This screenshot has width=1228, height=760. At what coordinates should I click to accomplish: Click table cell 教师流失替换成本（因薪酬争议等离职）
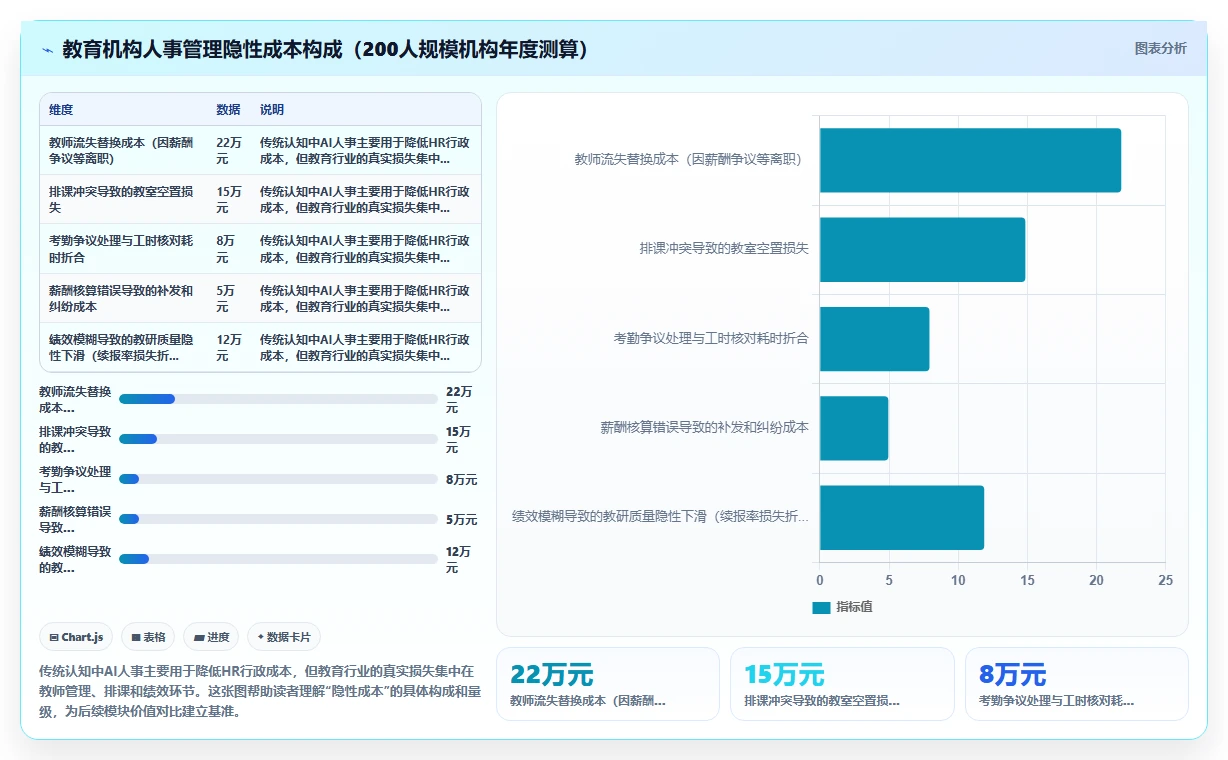coord(122,150)
